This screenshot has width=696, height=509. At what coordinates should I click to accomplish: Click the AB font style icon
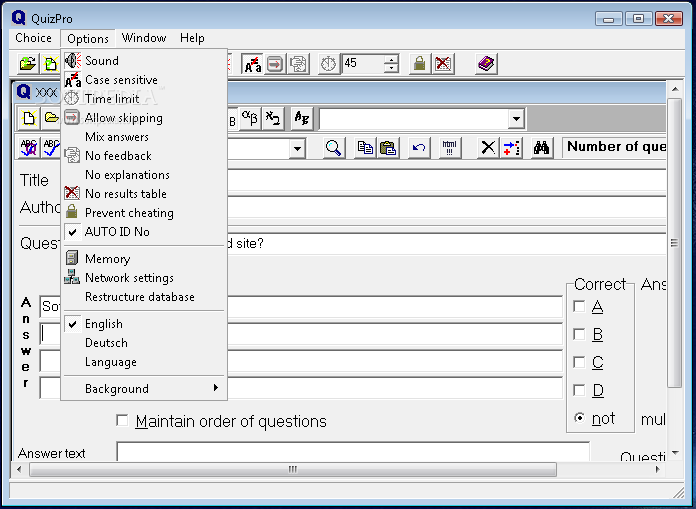point(302,118)
